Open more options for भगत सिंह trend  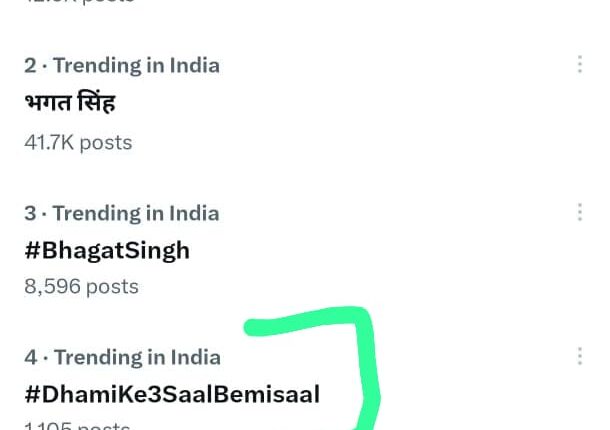(580, 65)
